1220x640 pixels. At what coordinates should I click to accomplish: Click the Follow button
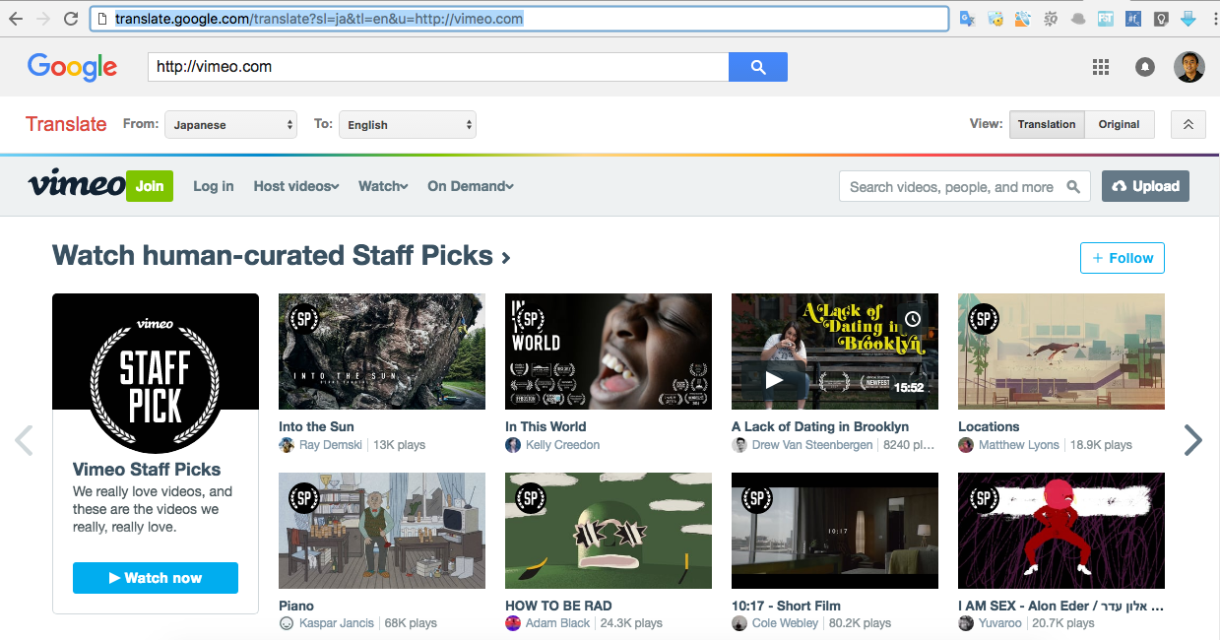tap(1122, 258)
